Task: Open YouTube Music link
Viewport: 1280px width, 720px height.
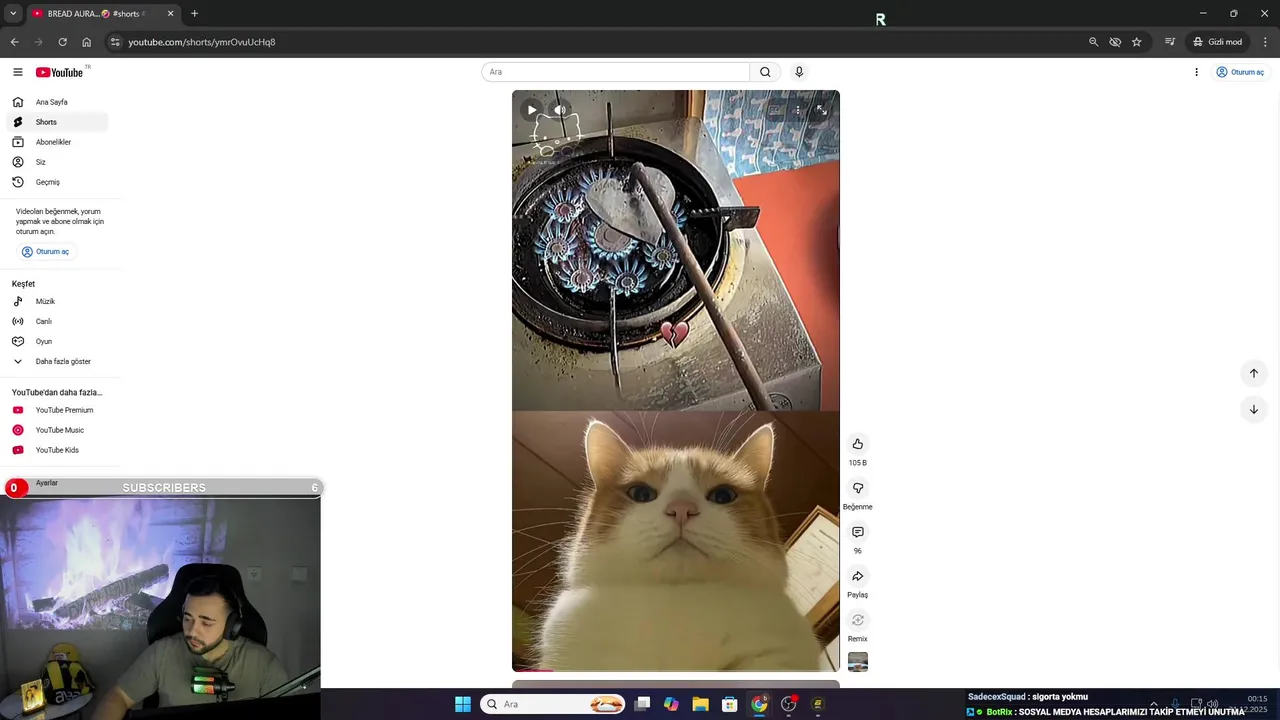Action: (x=58, y=430)
